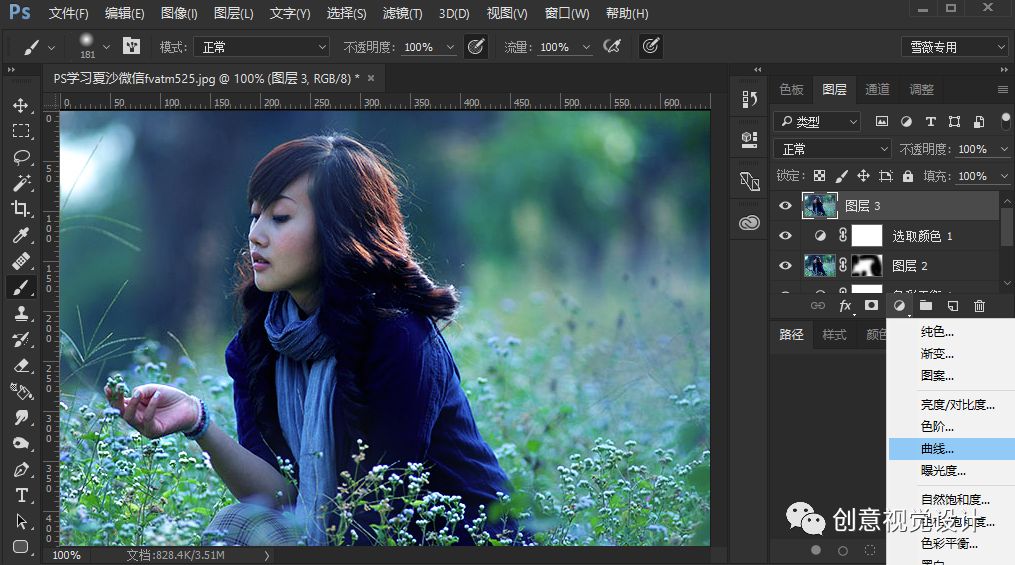
Task: Select the Type tool
Action: (21, 495)
